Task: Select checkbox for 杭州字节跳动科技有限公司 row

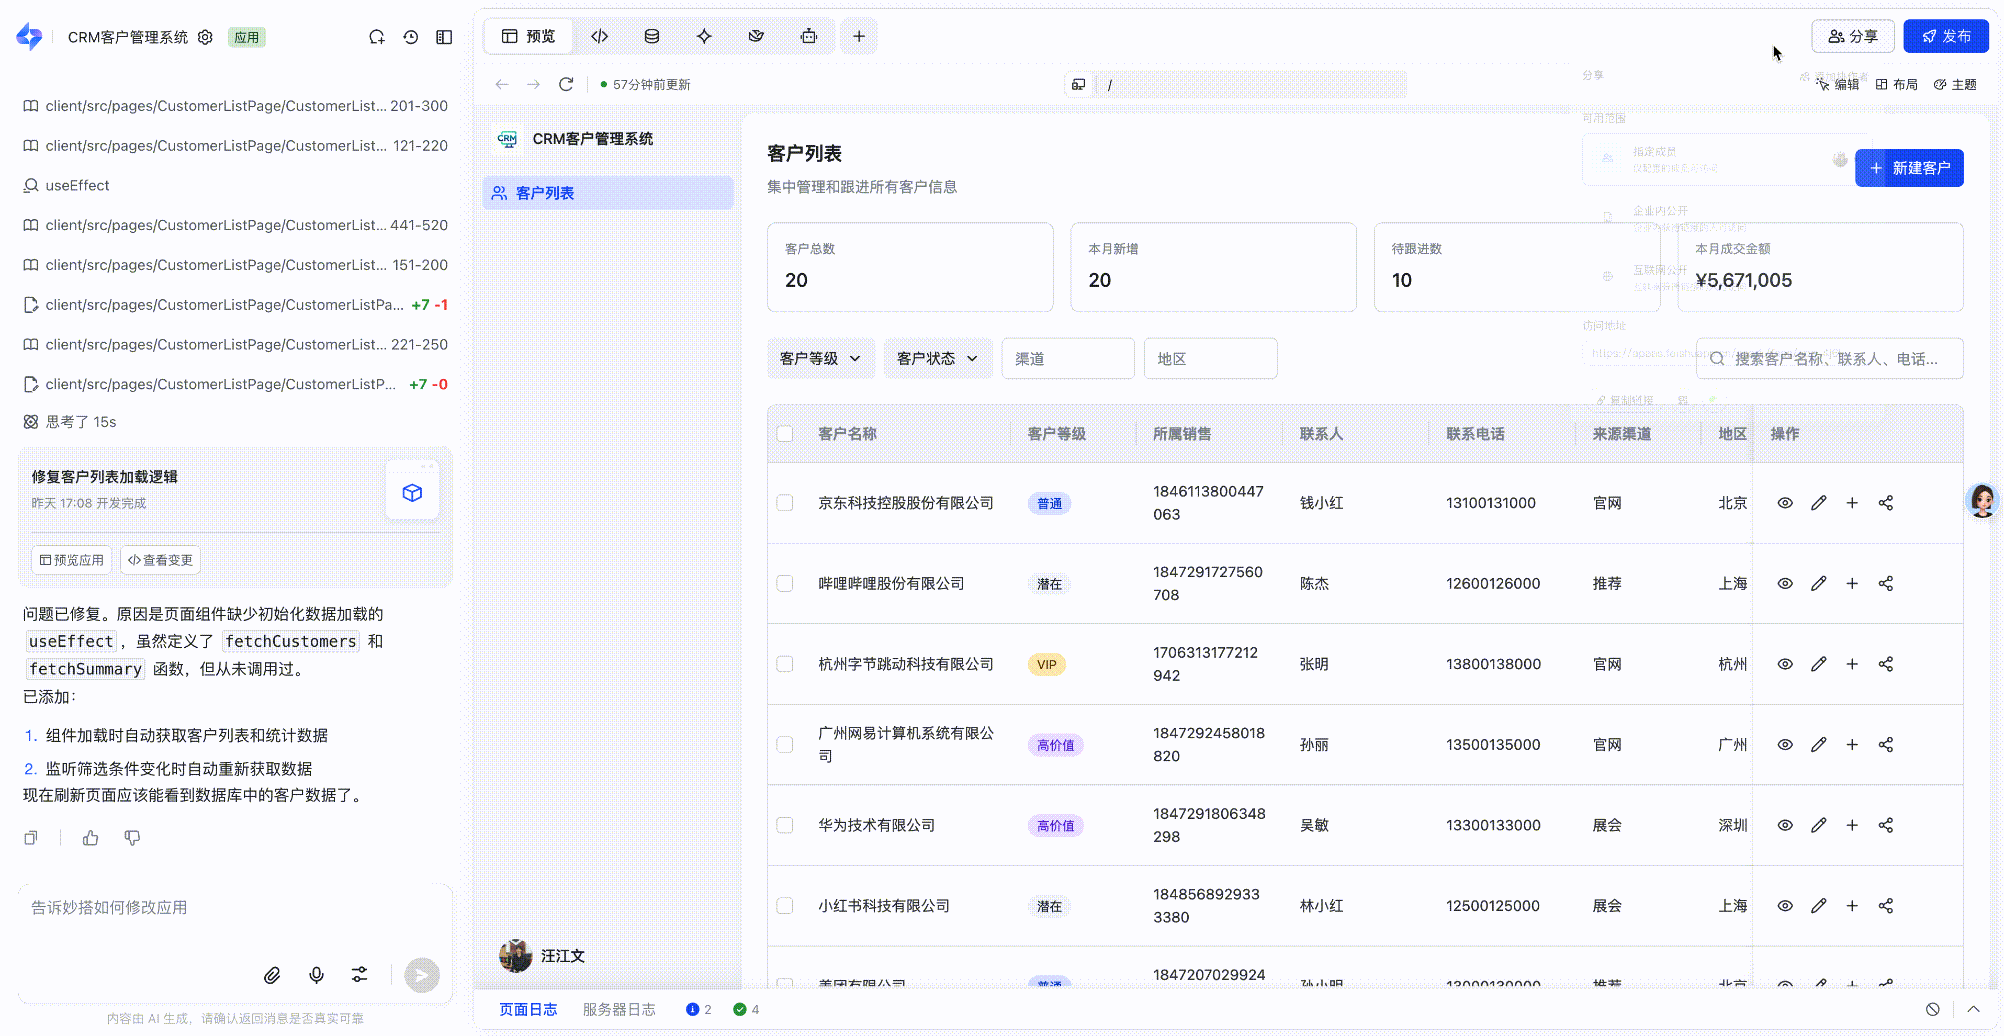Action: click(x=785, y=664)
